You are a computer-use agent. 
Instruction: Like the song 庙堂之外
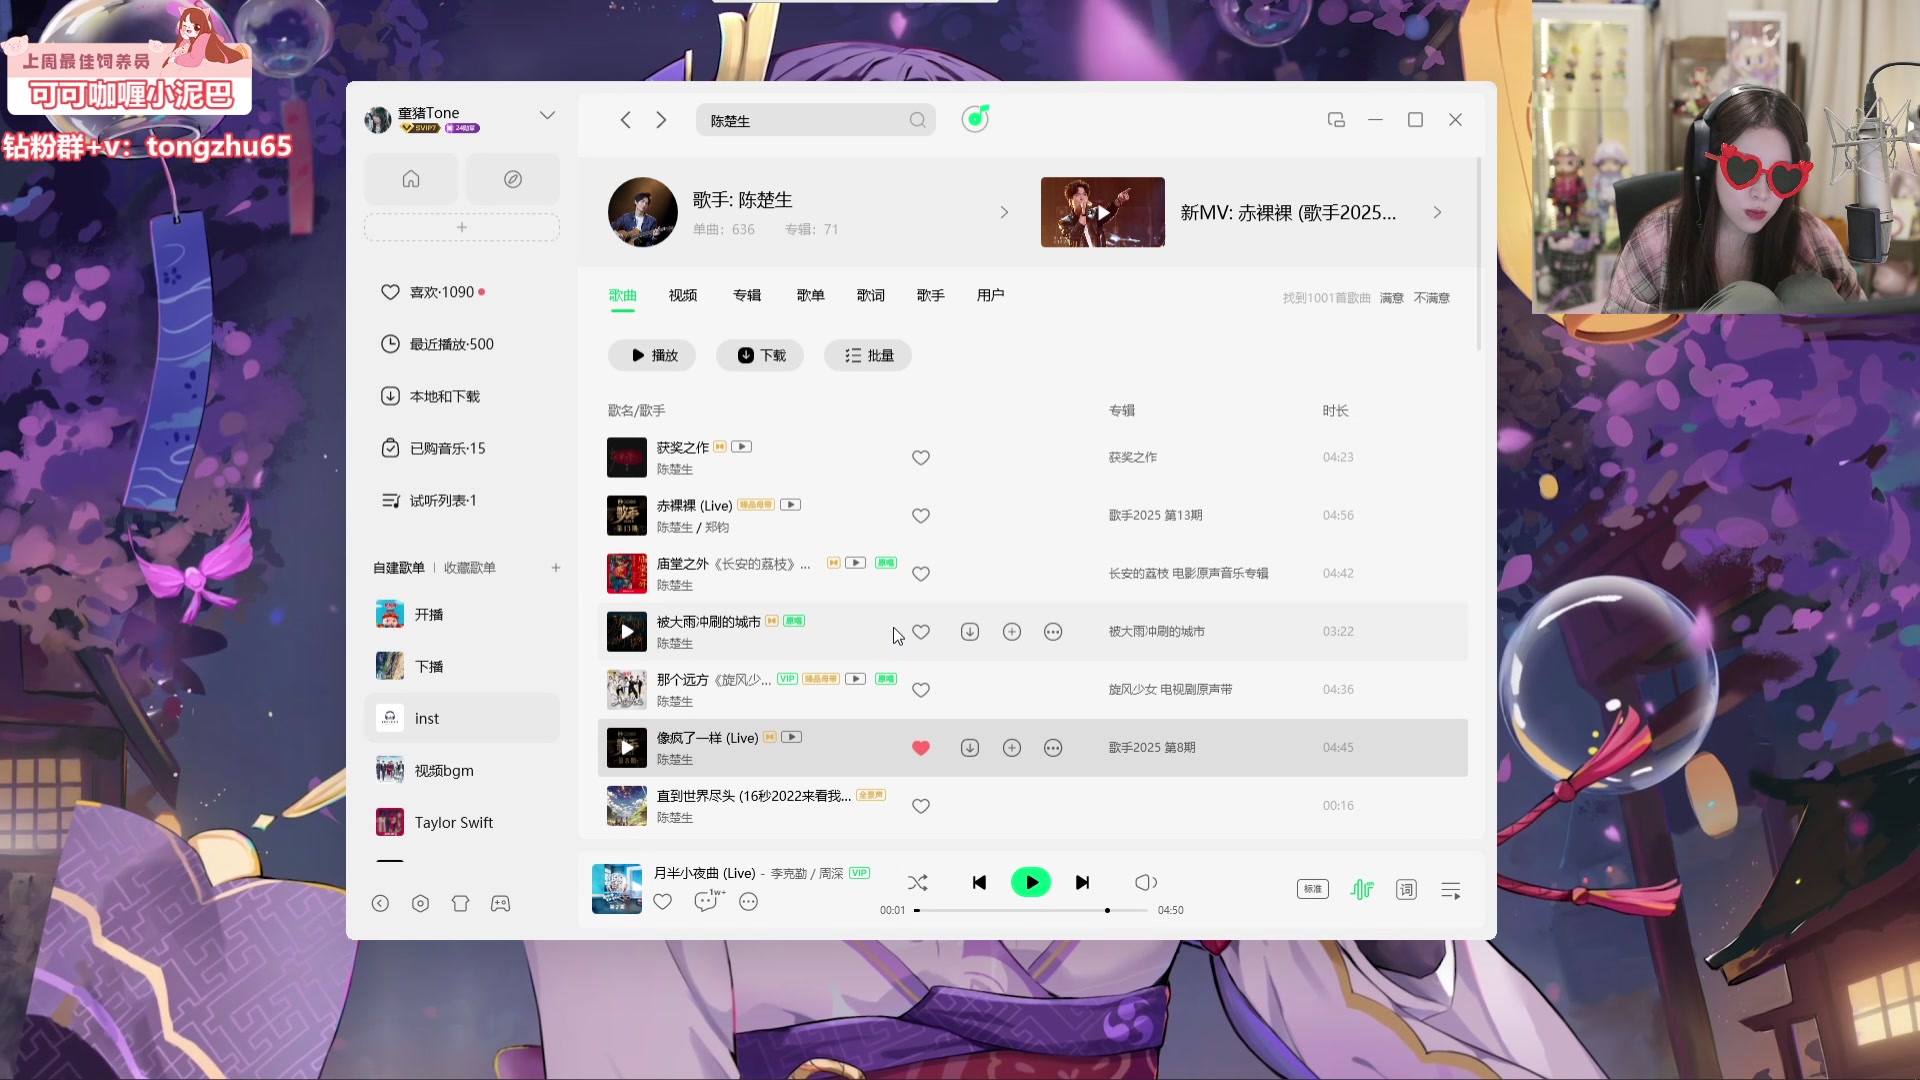921,574
